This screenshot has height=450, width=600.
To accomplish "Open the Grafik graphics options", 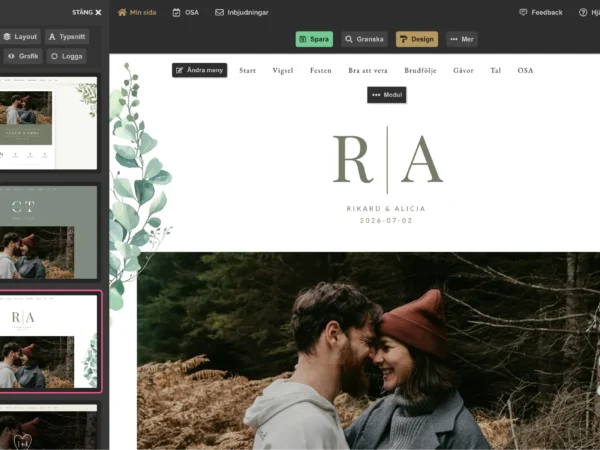I will 23,56.
